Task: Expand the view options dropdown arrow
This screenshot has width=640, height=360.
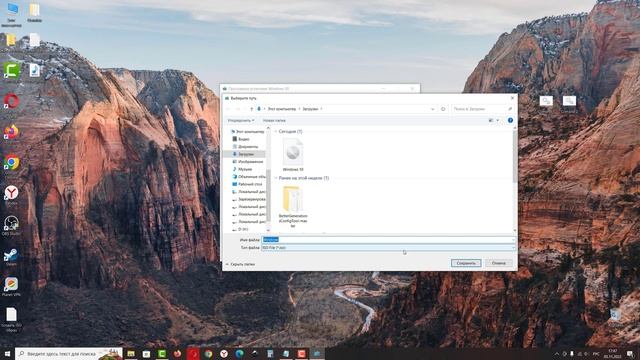Action: coord(498,120)
